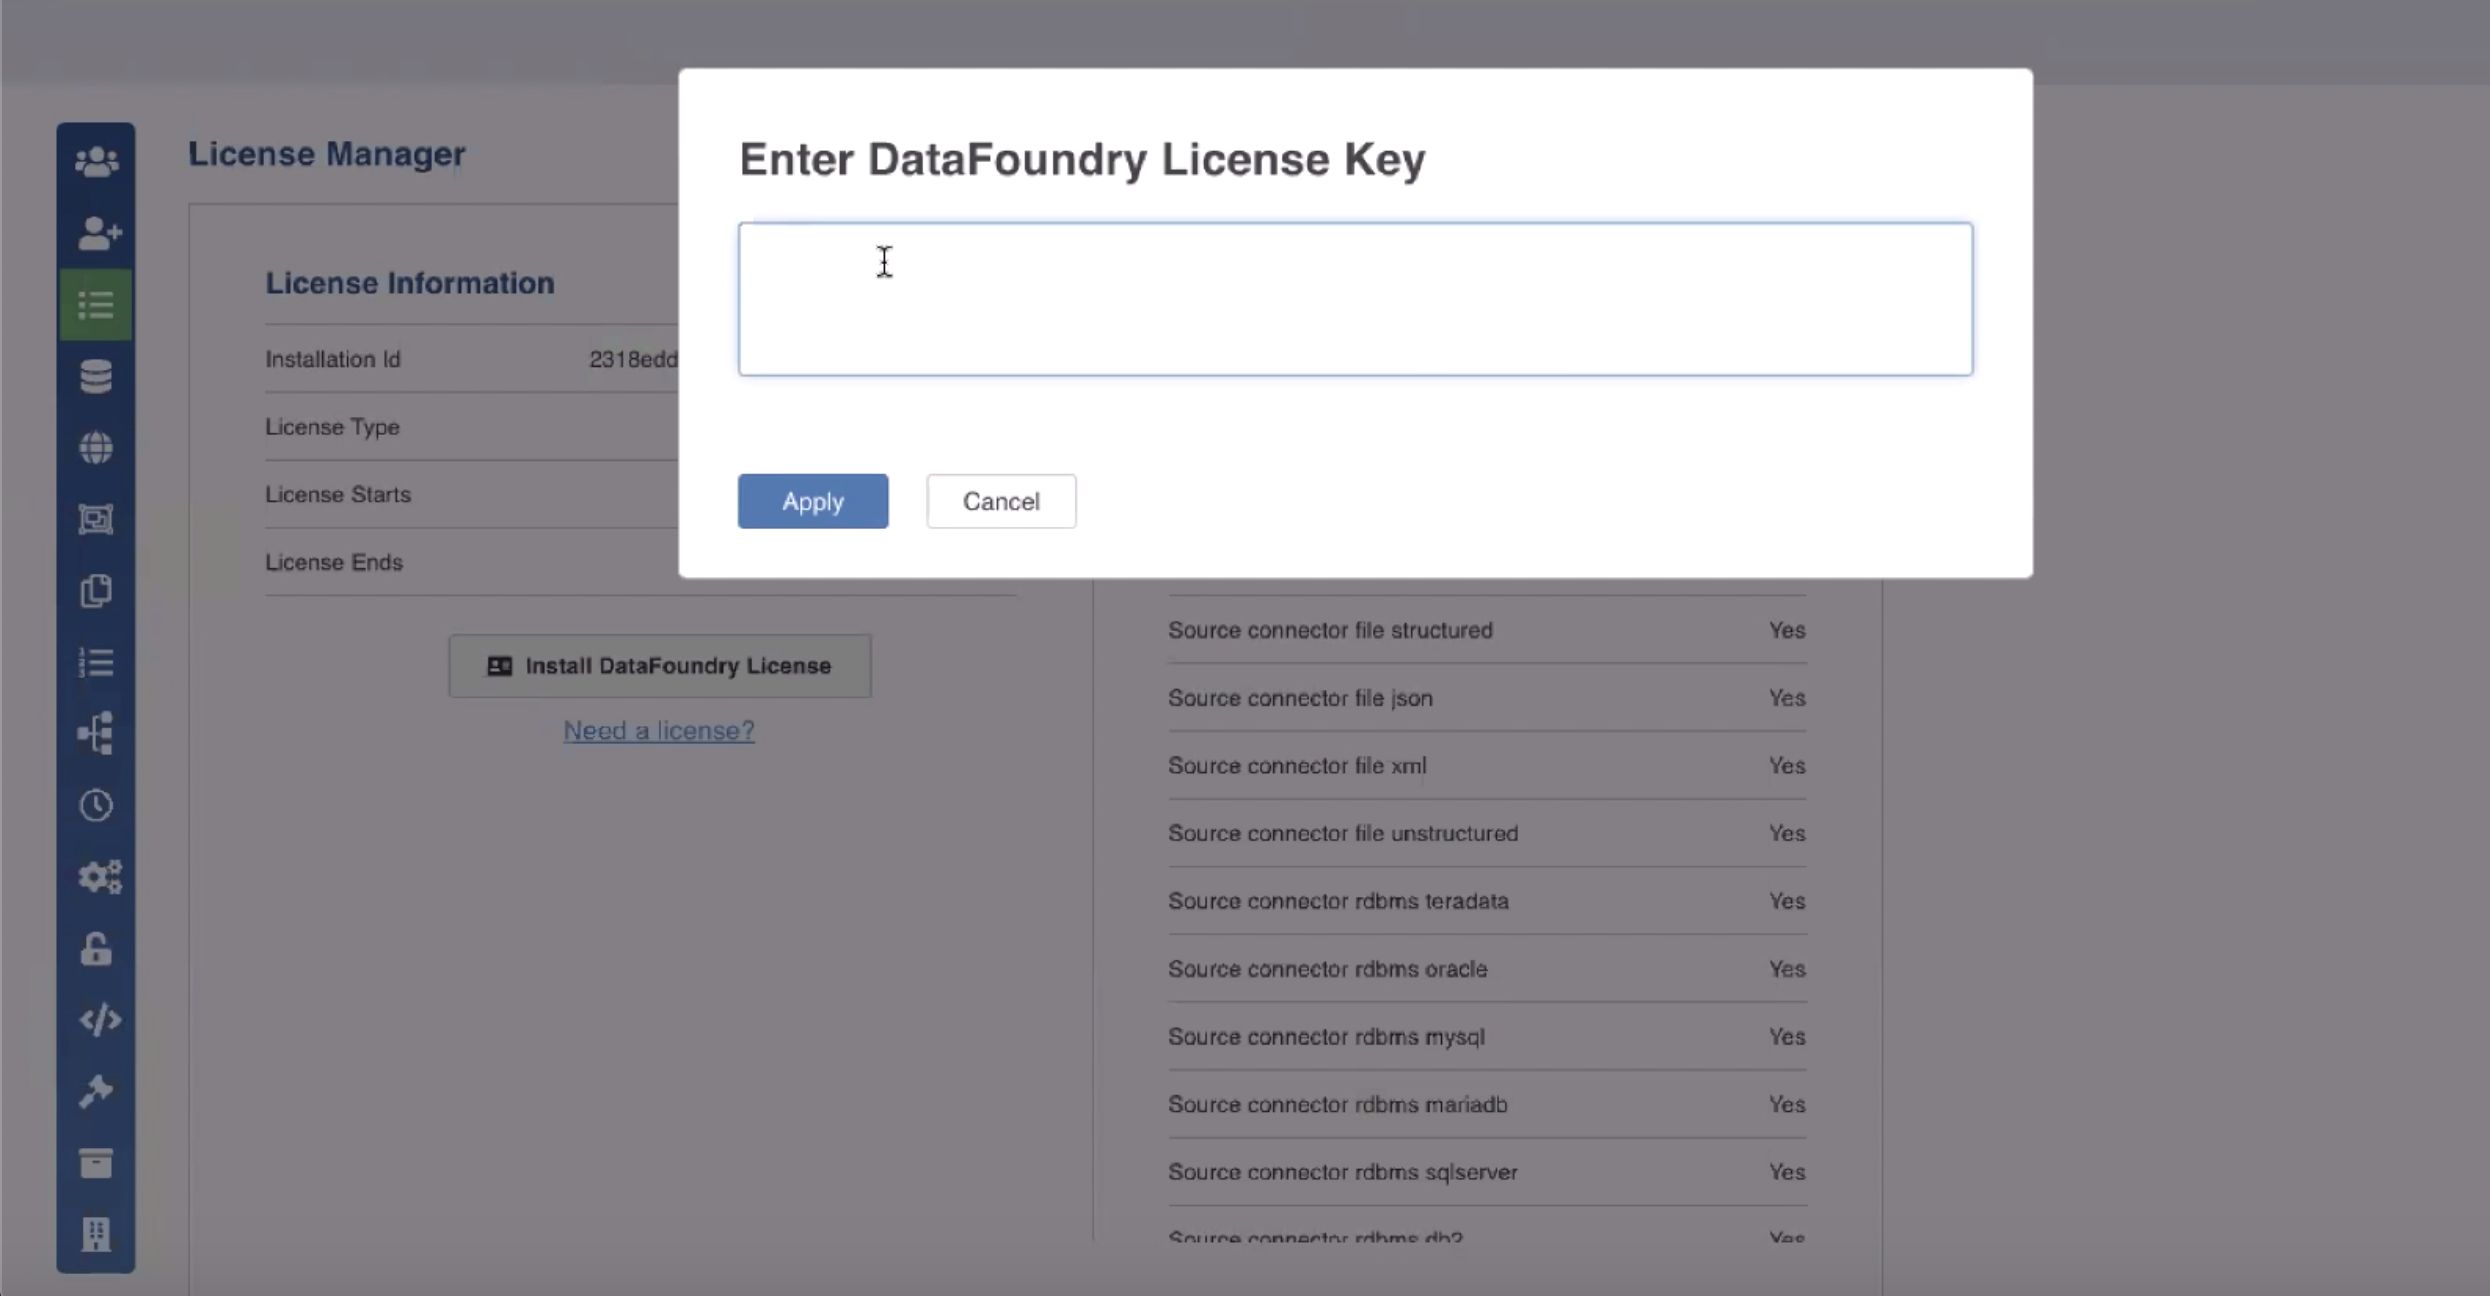Open the globe icon in sidebar
The height and width of the screenshot is (1296, 2490).
96,448
